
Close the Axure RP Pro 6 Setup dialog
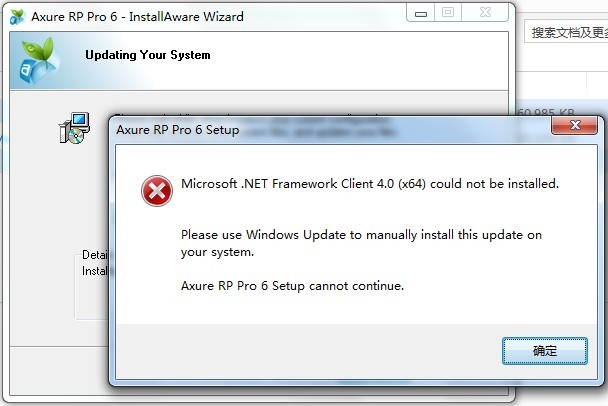tap(574, 125)
